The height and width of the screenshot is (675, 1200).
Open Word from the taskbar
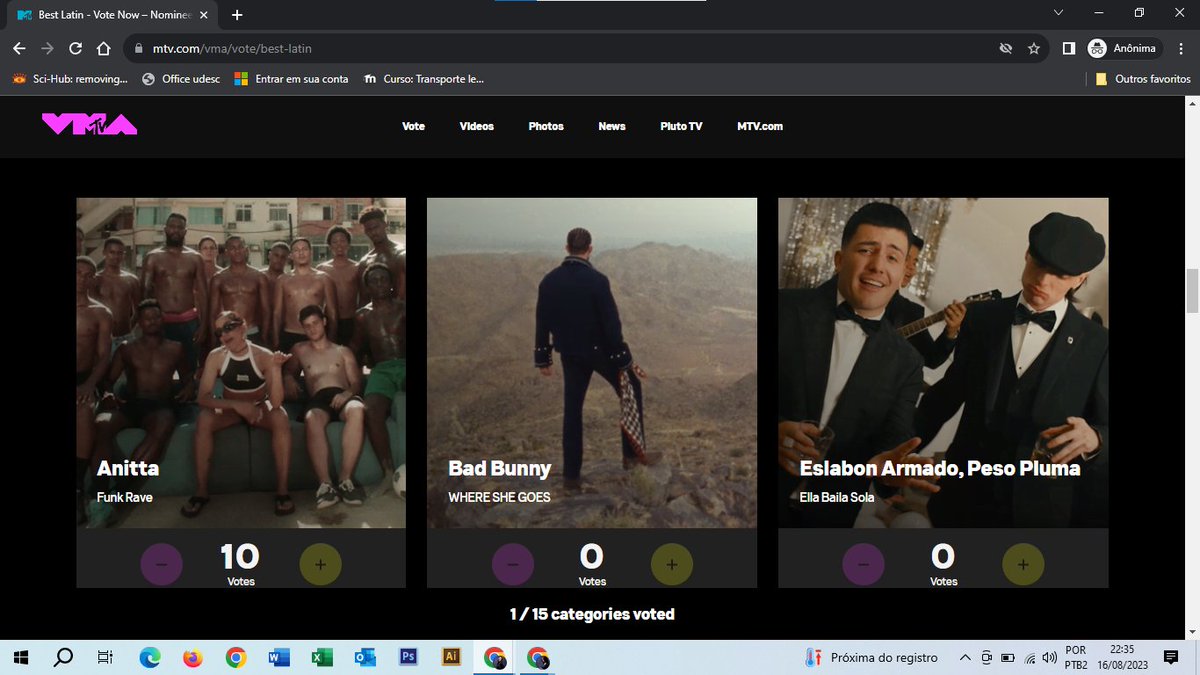(x=279, y=657)
